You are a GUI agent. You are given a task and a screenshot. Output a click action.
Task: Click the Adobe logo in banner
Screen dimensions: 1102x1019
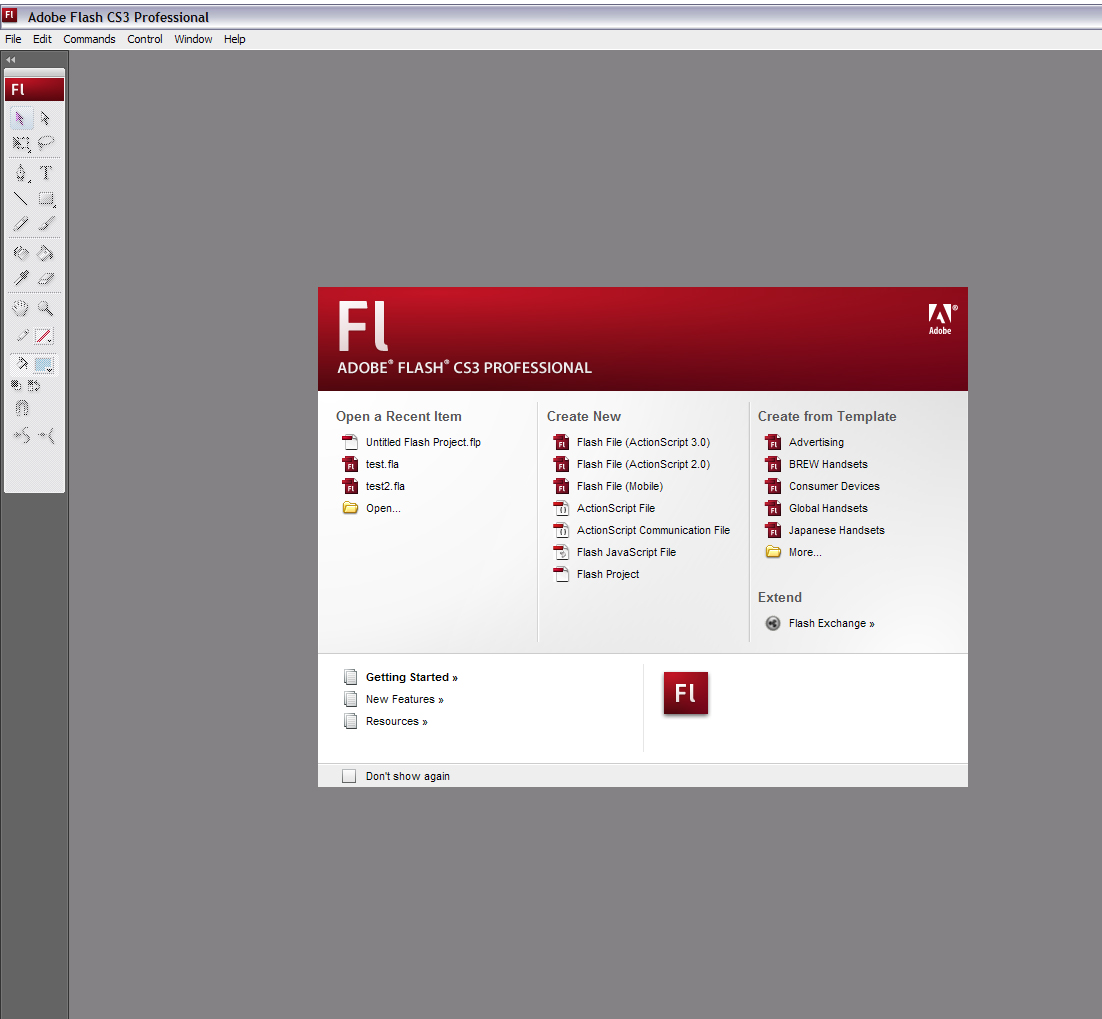point(940,319)
